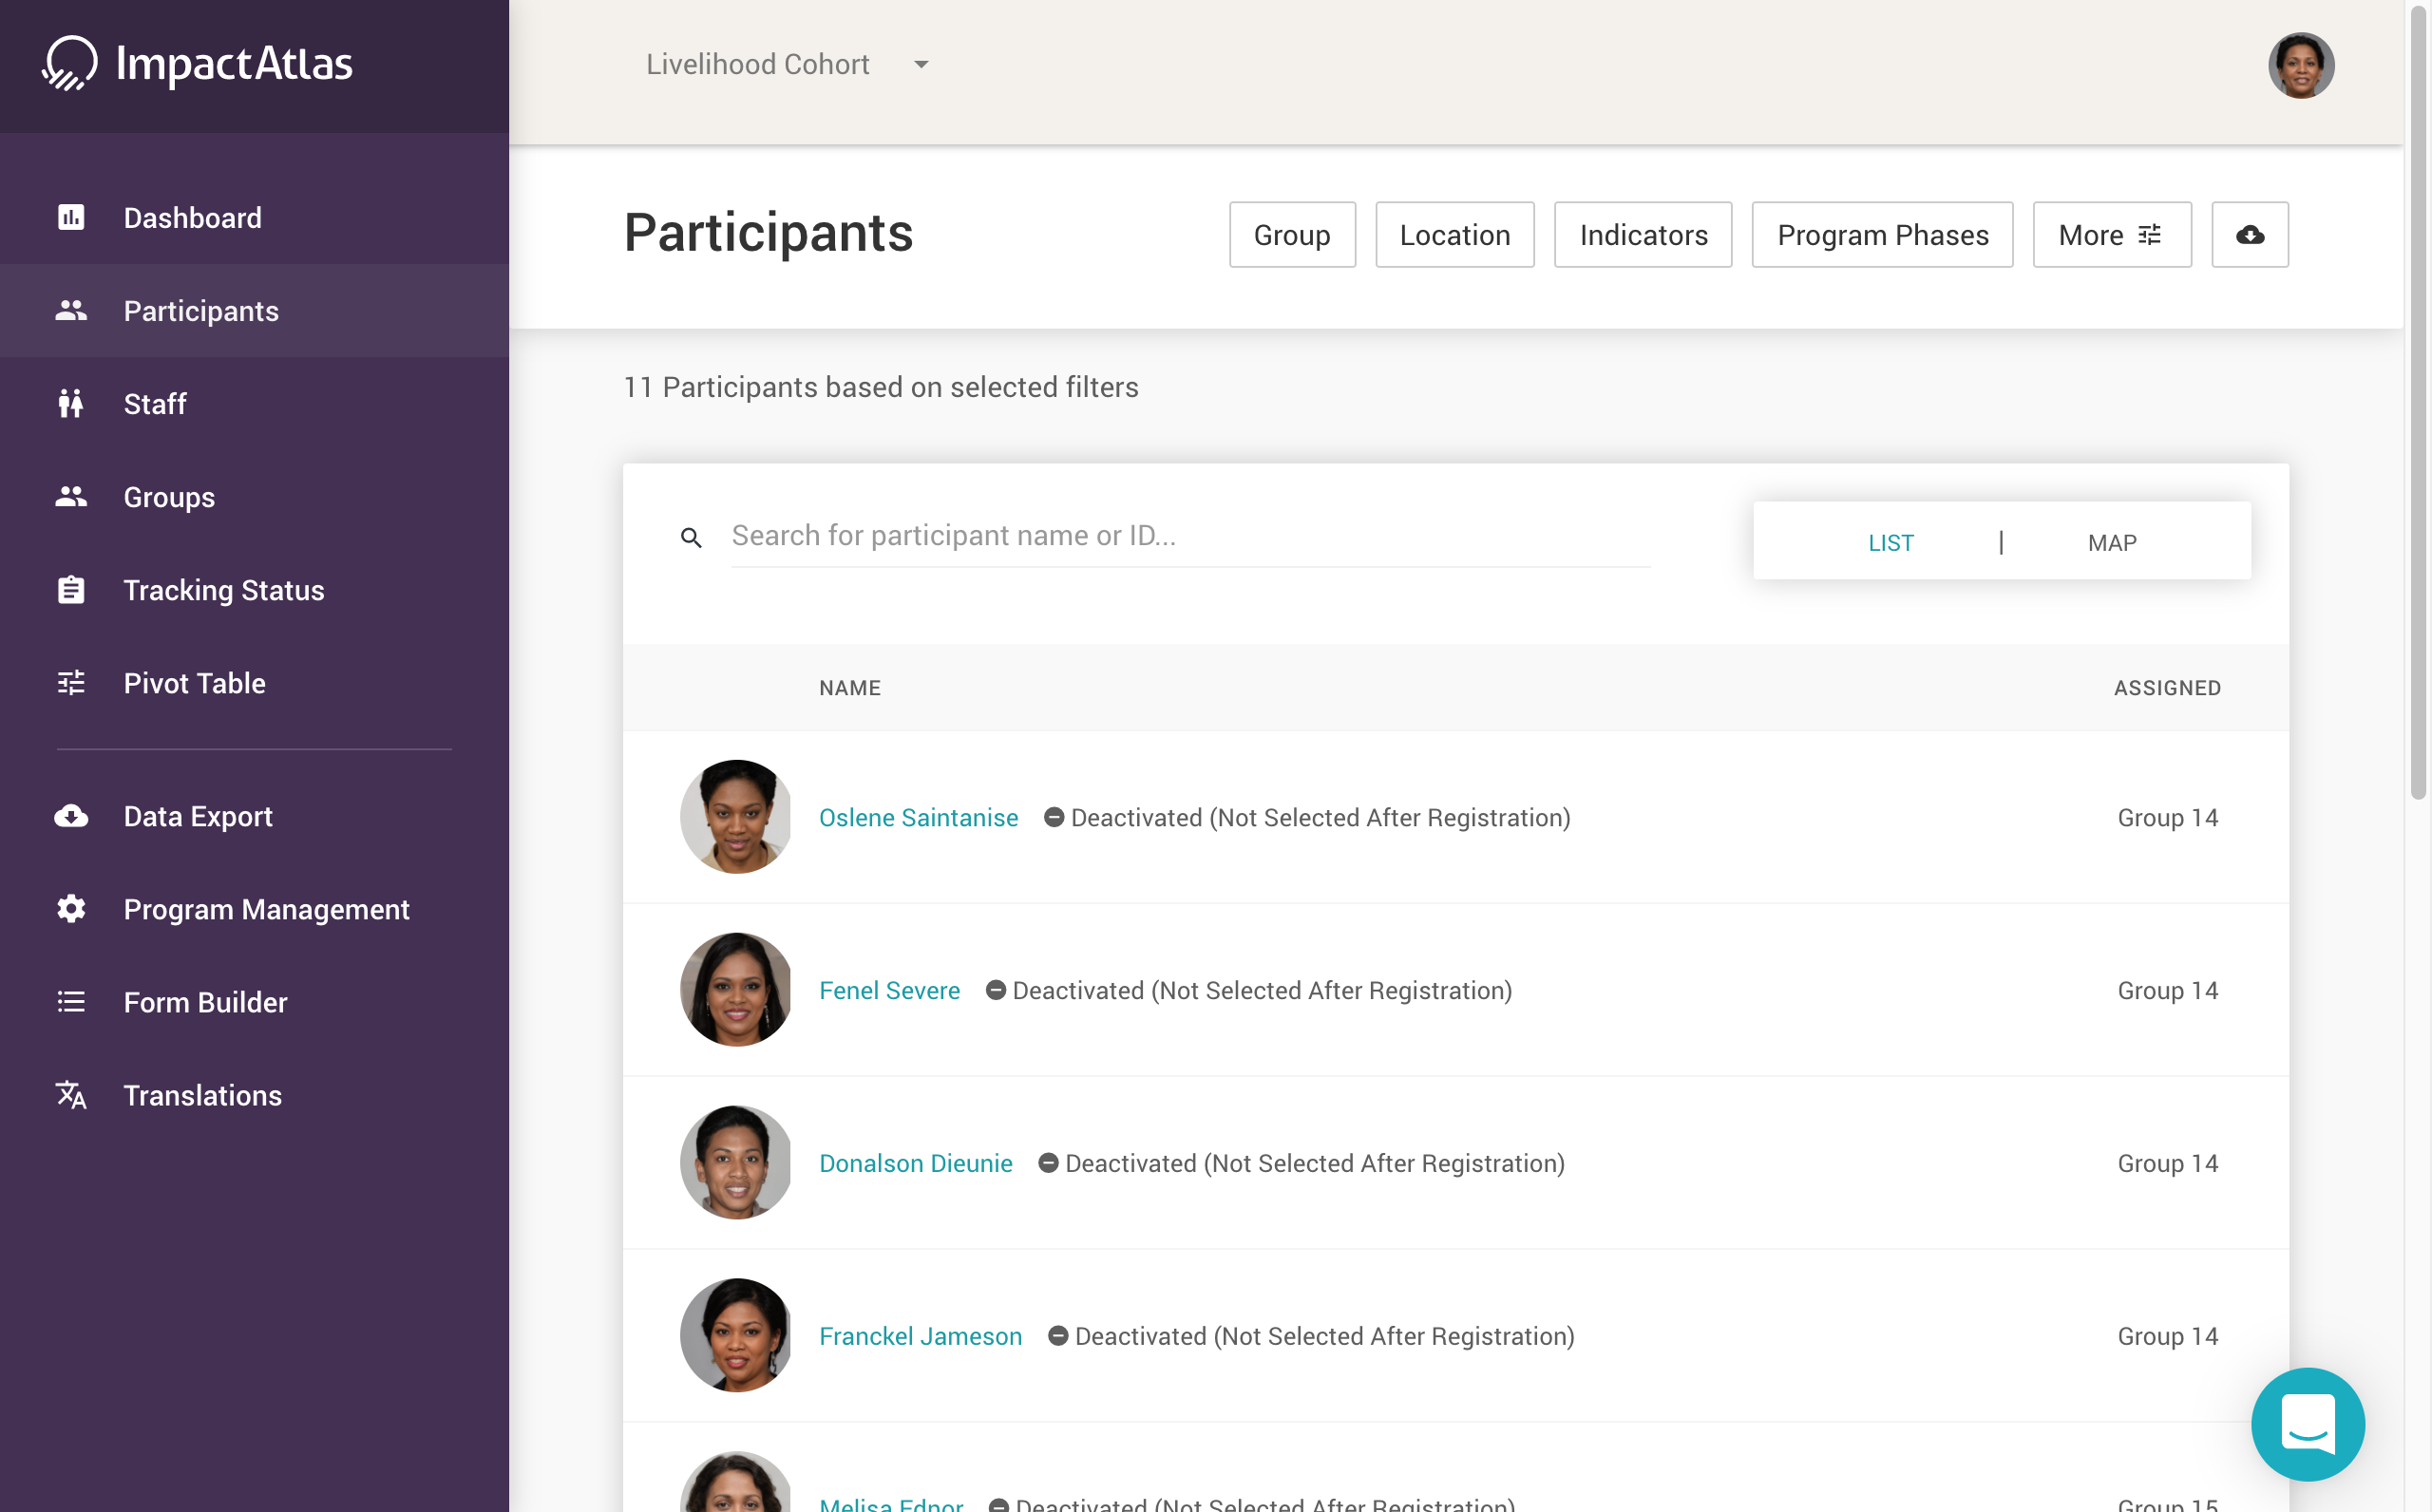This screenshot has width=2432, height=1512.
Task: Go to Form Builder page
Action: point(205,1002)
